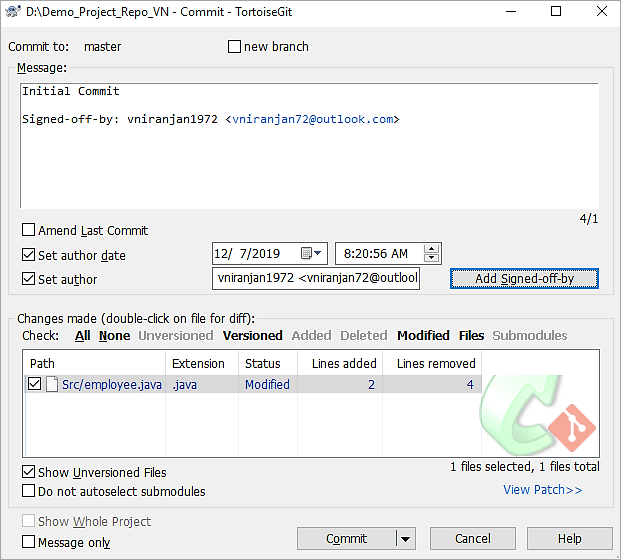Select Src/employee.java file row
Screen dimensions: 621x560
tap(253, 384)
